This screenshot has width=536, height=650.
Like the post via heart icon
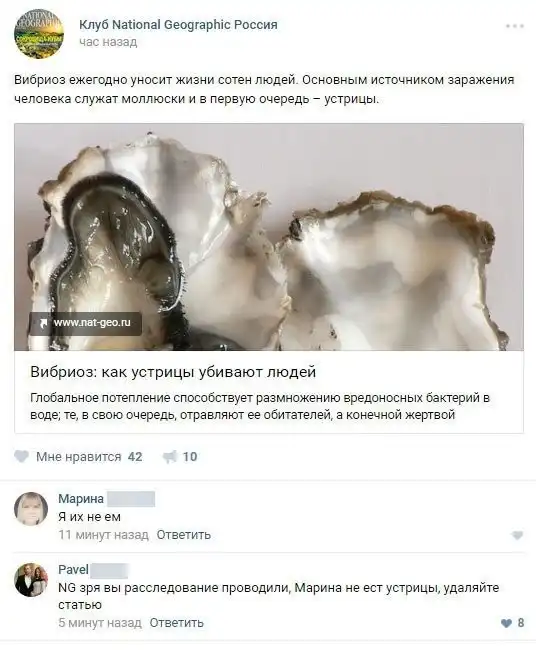pos(22,457)
